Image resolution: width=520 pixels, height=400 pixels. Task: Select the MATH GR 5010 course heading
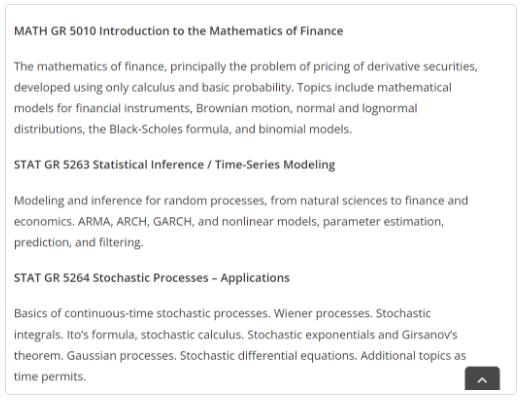click(179, 31)
